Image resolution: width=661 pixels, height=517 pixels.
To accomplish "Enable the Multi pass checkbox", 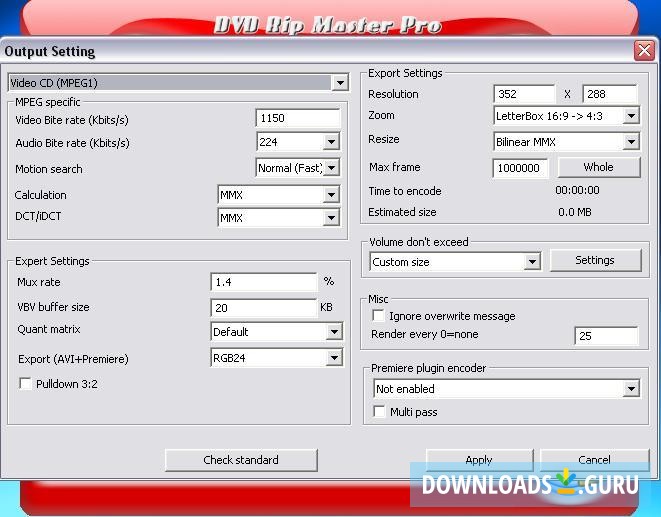I will (379, 412).
